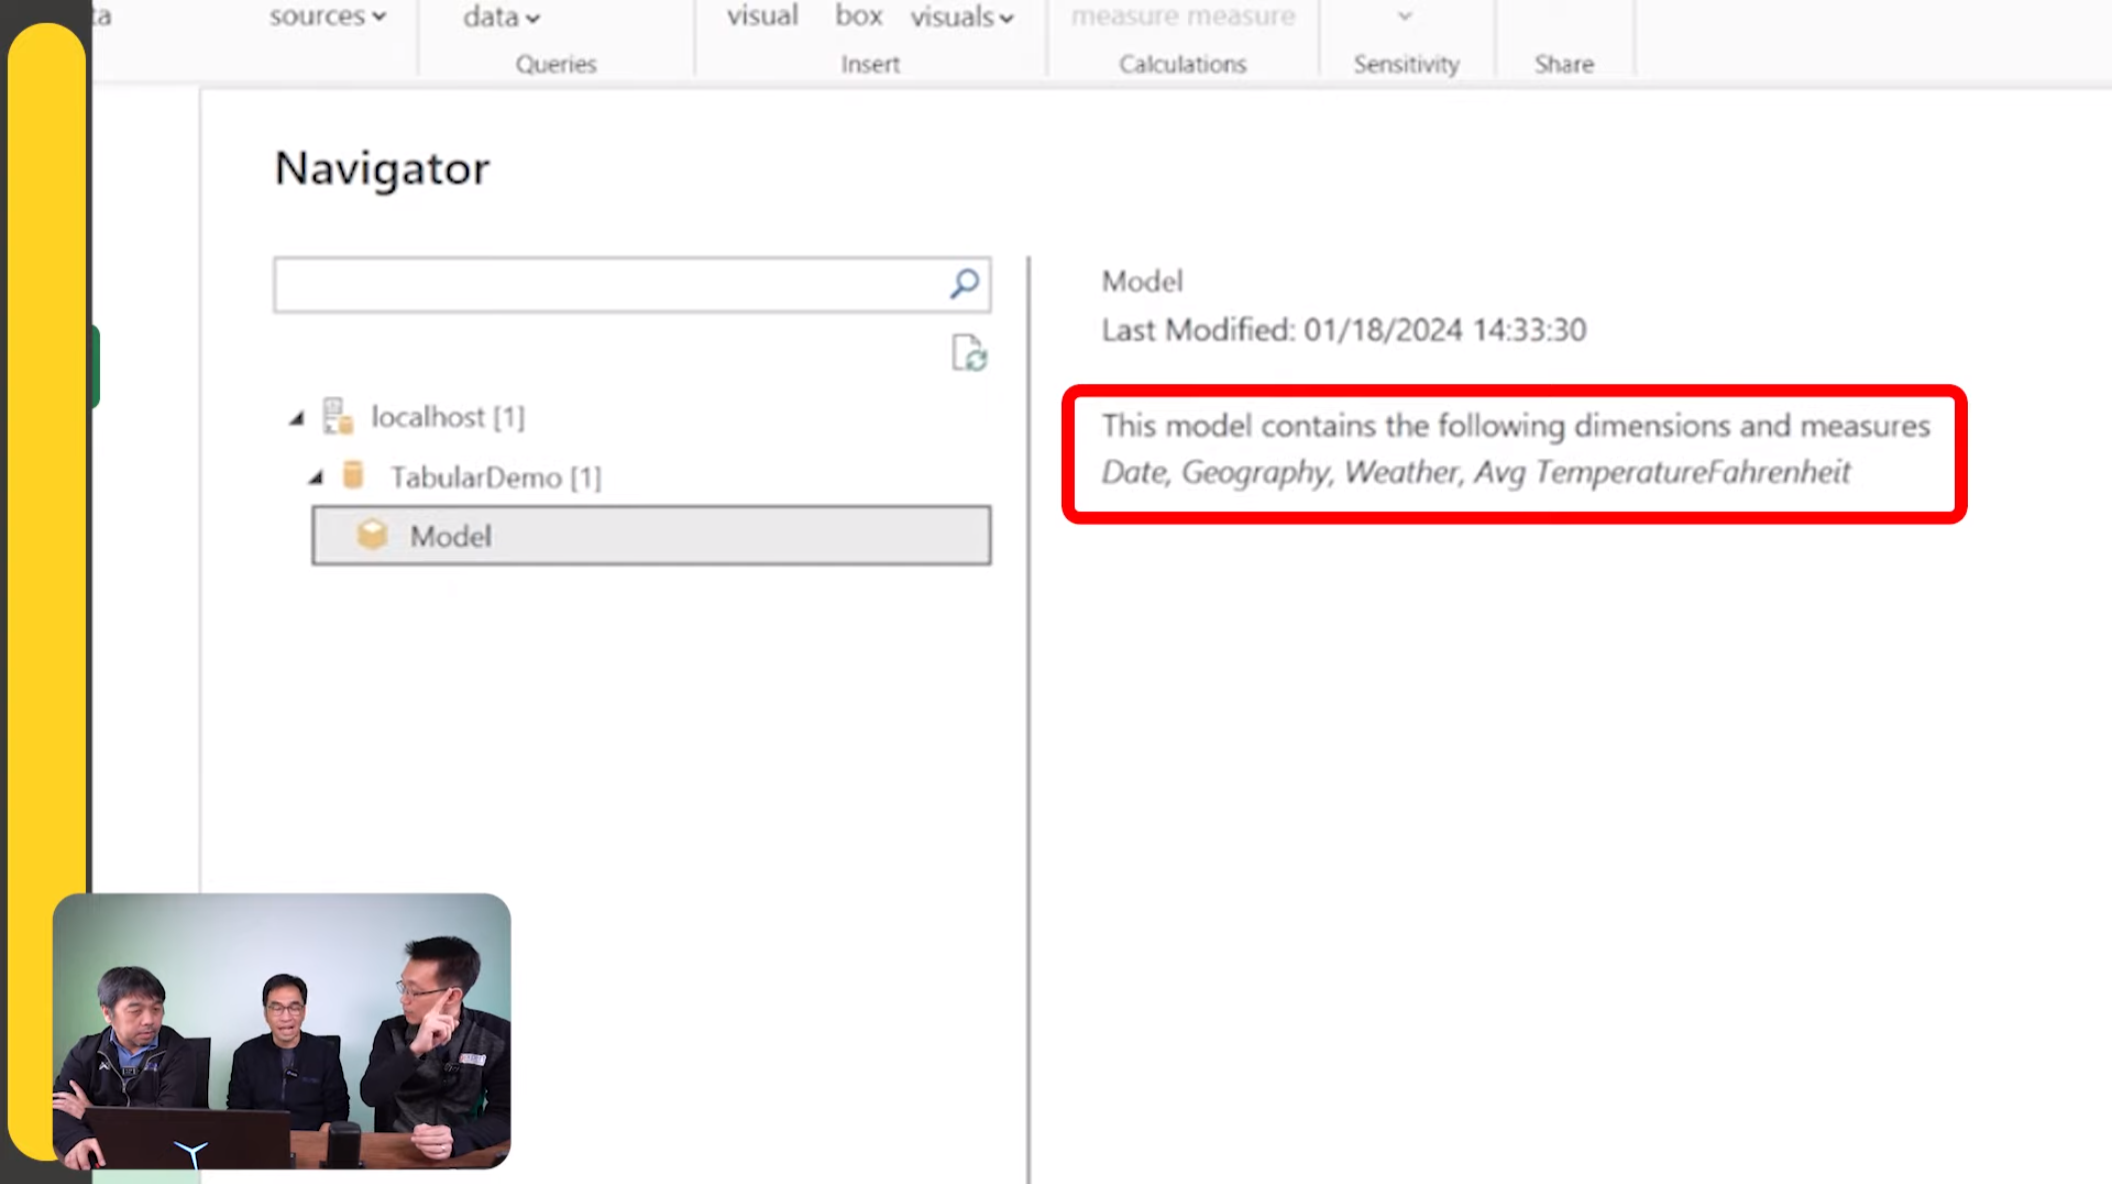
Task: Open the more visuals dropdown
Action: tap(961, 17)
